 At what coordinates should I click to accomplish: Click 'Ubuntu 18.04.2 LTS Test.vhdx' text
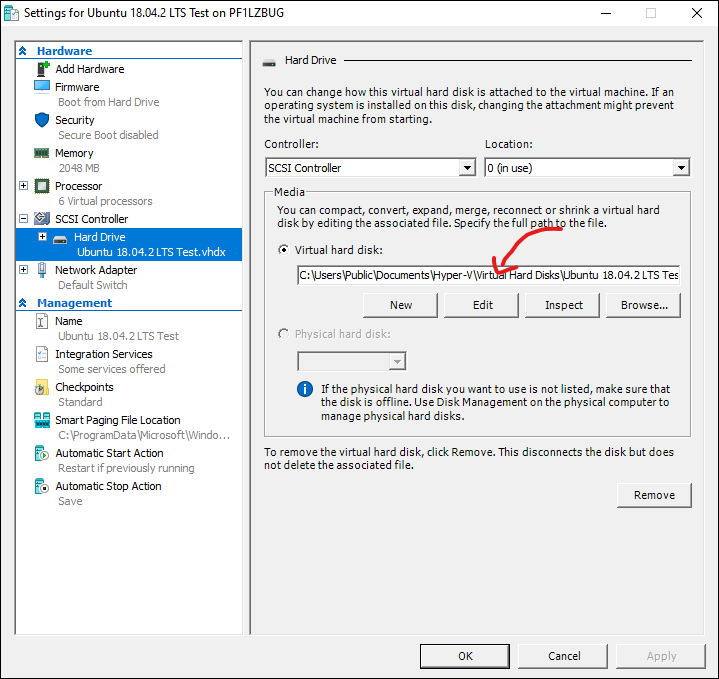click(151, 252)
